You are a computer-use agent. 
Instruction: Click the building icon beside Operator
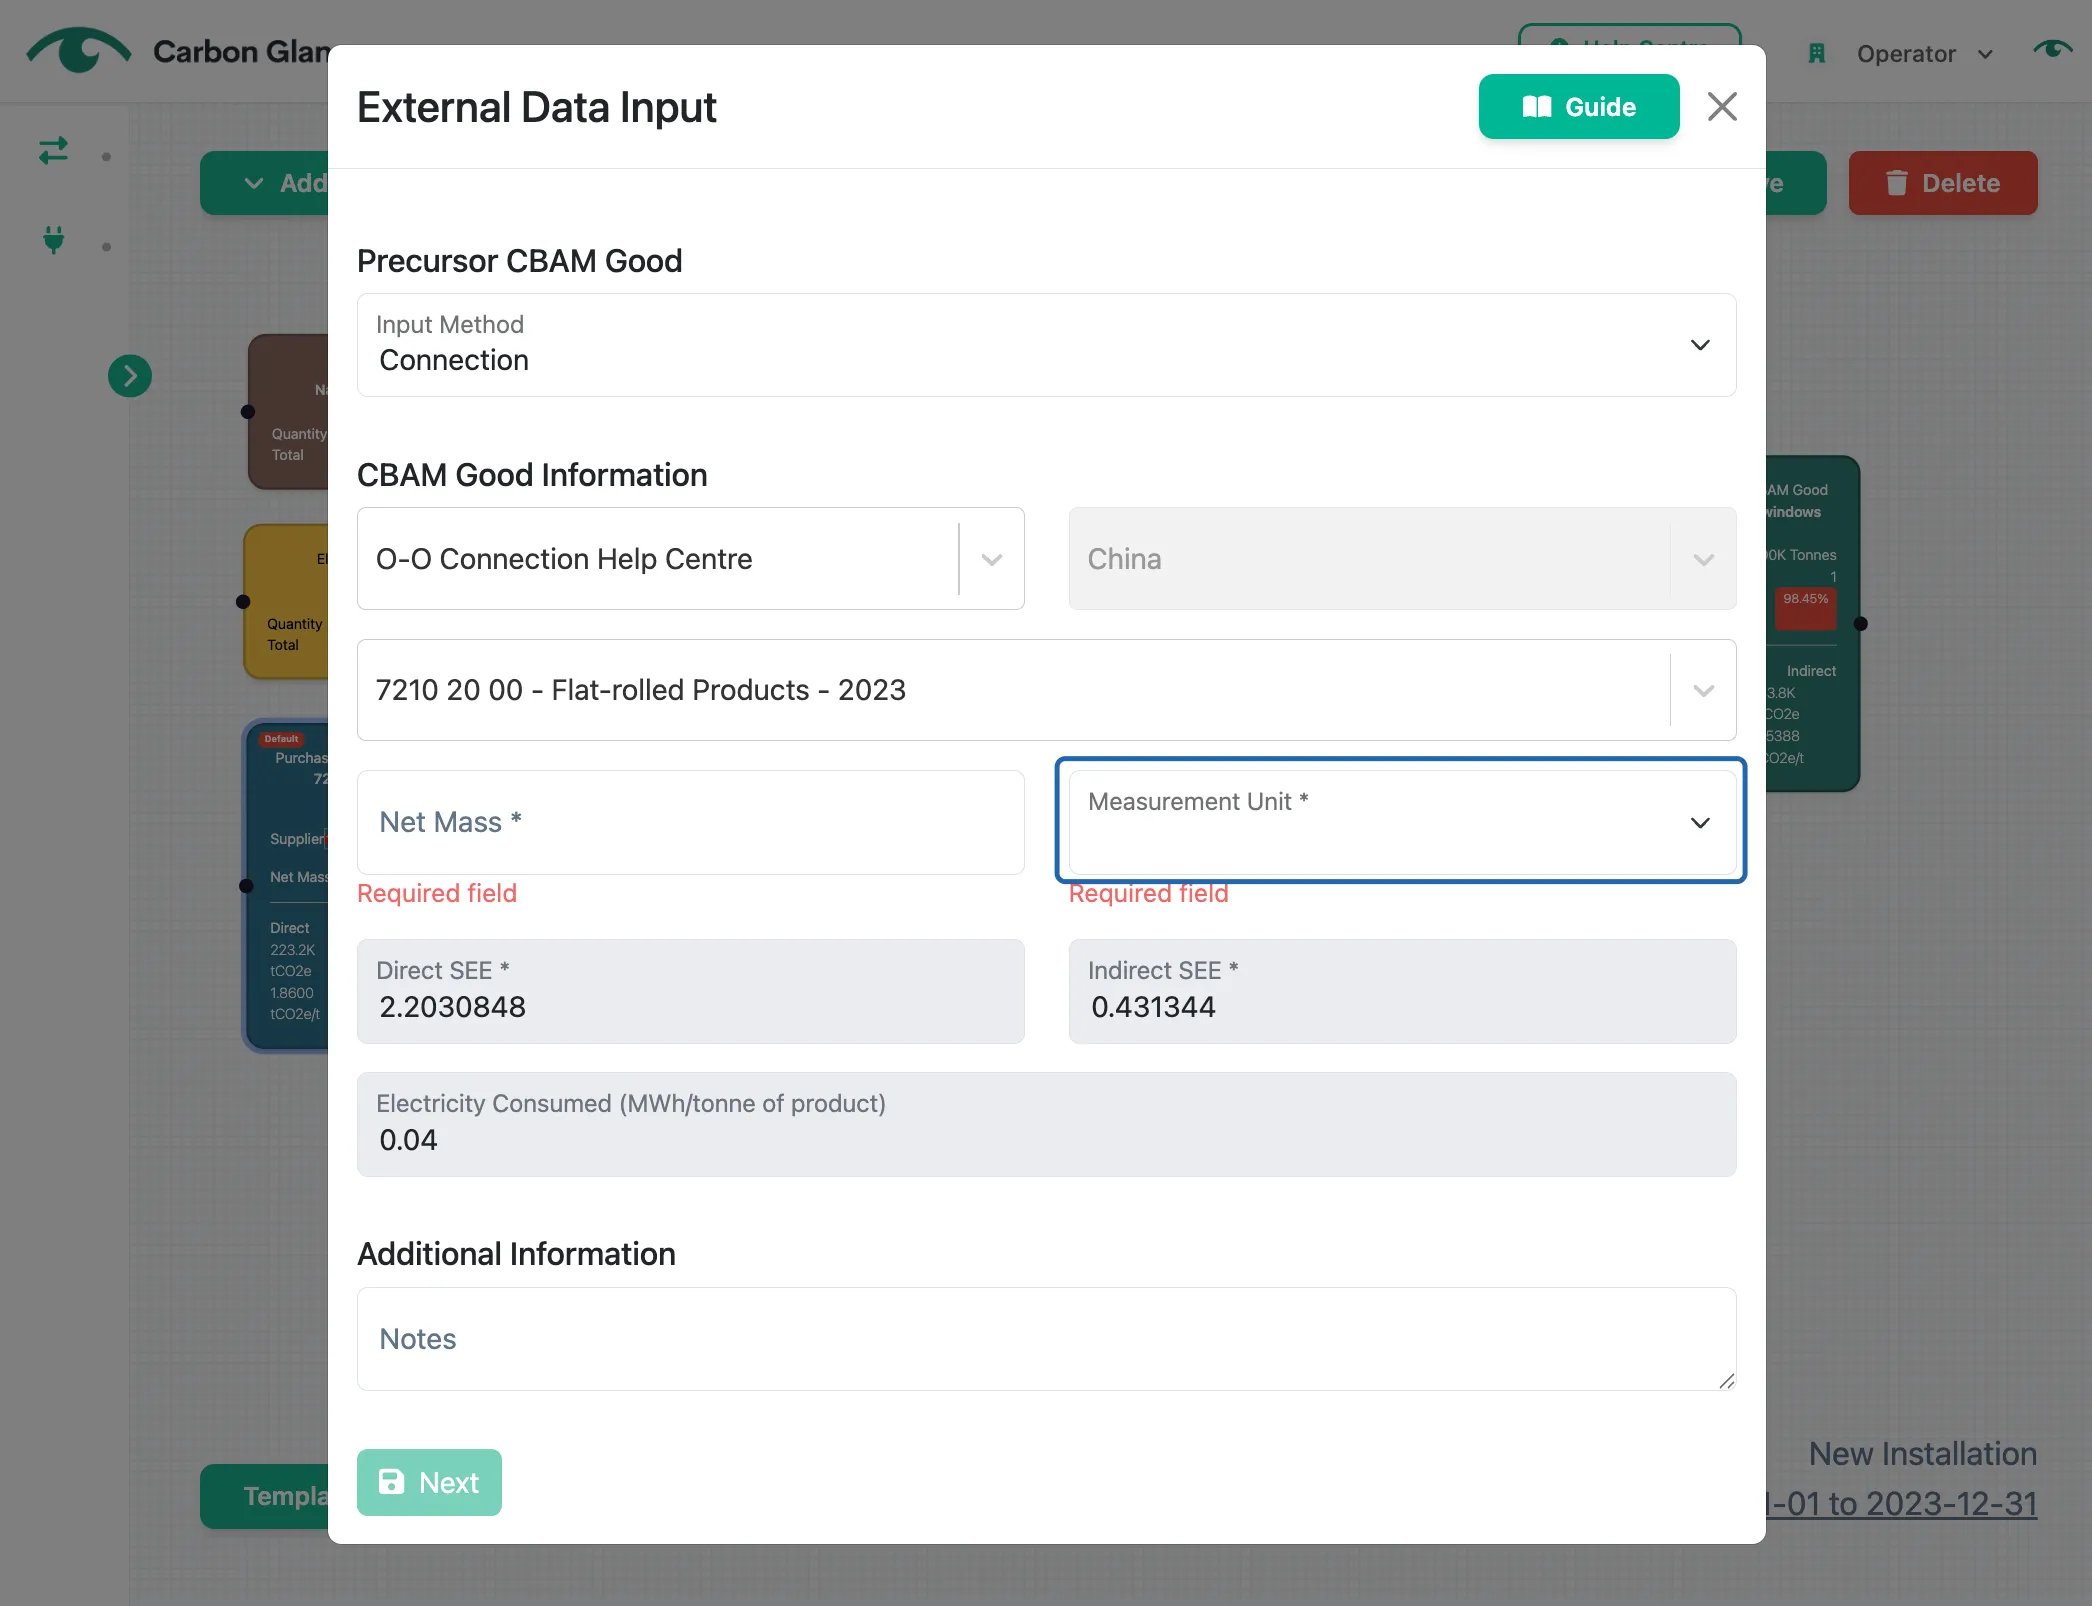(x=1817, y=54)
